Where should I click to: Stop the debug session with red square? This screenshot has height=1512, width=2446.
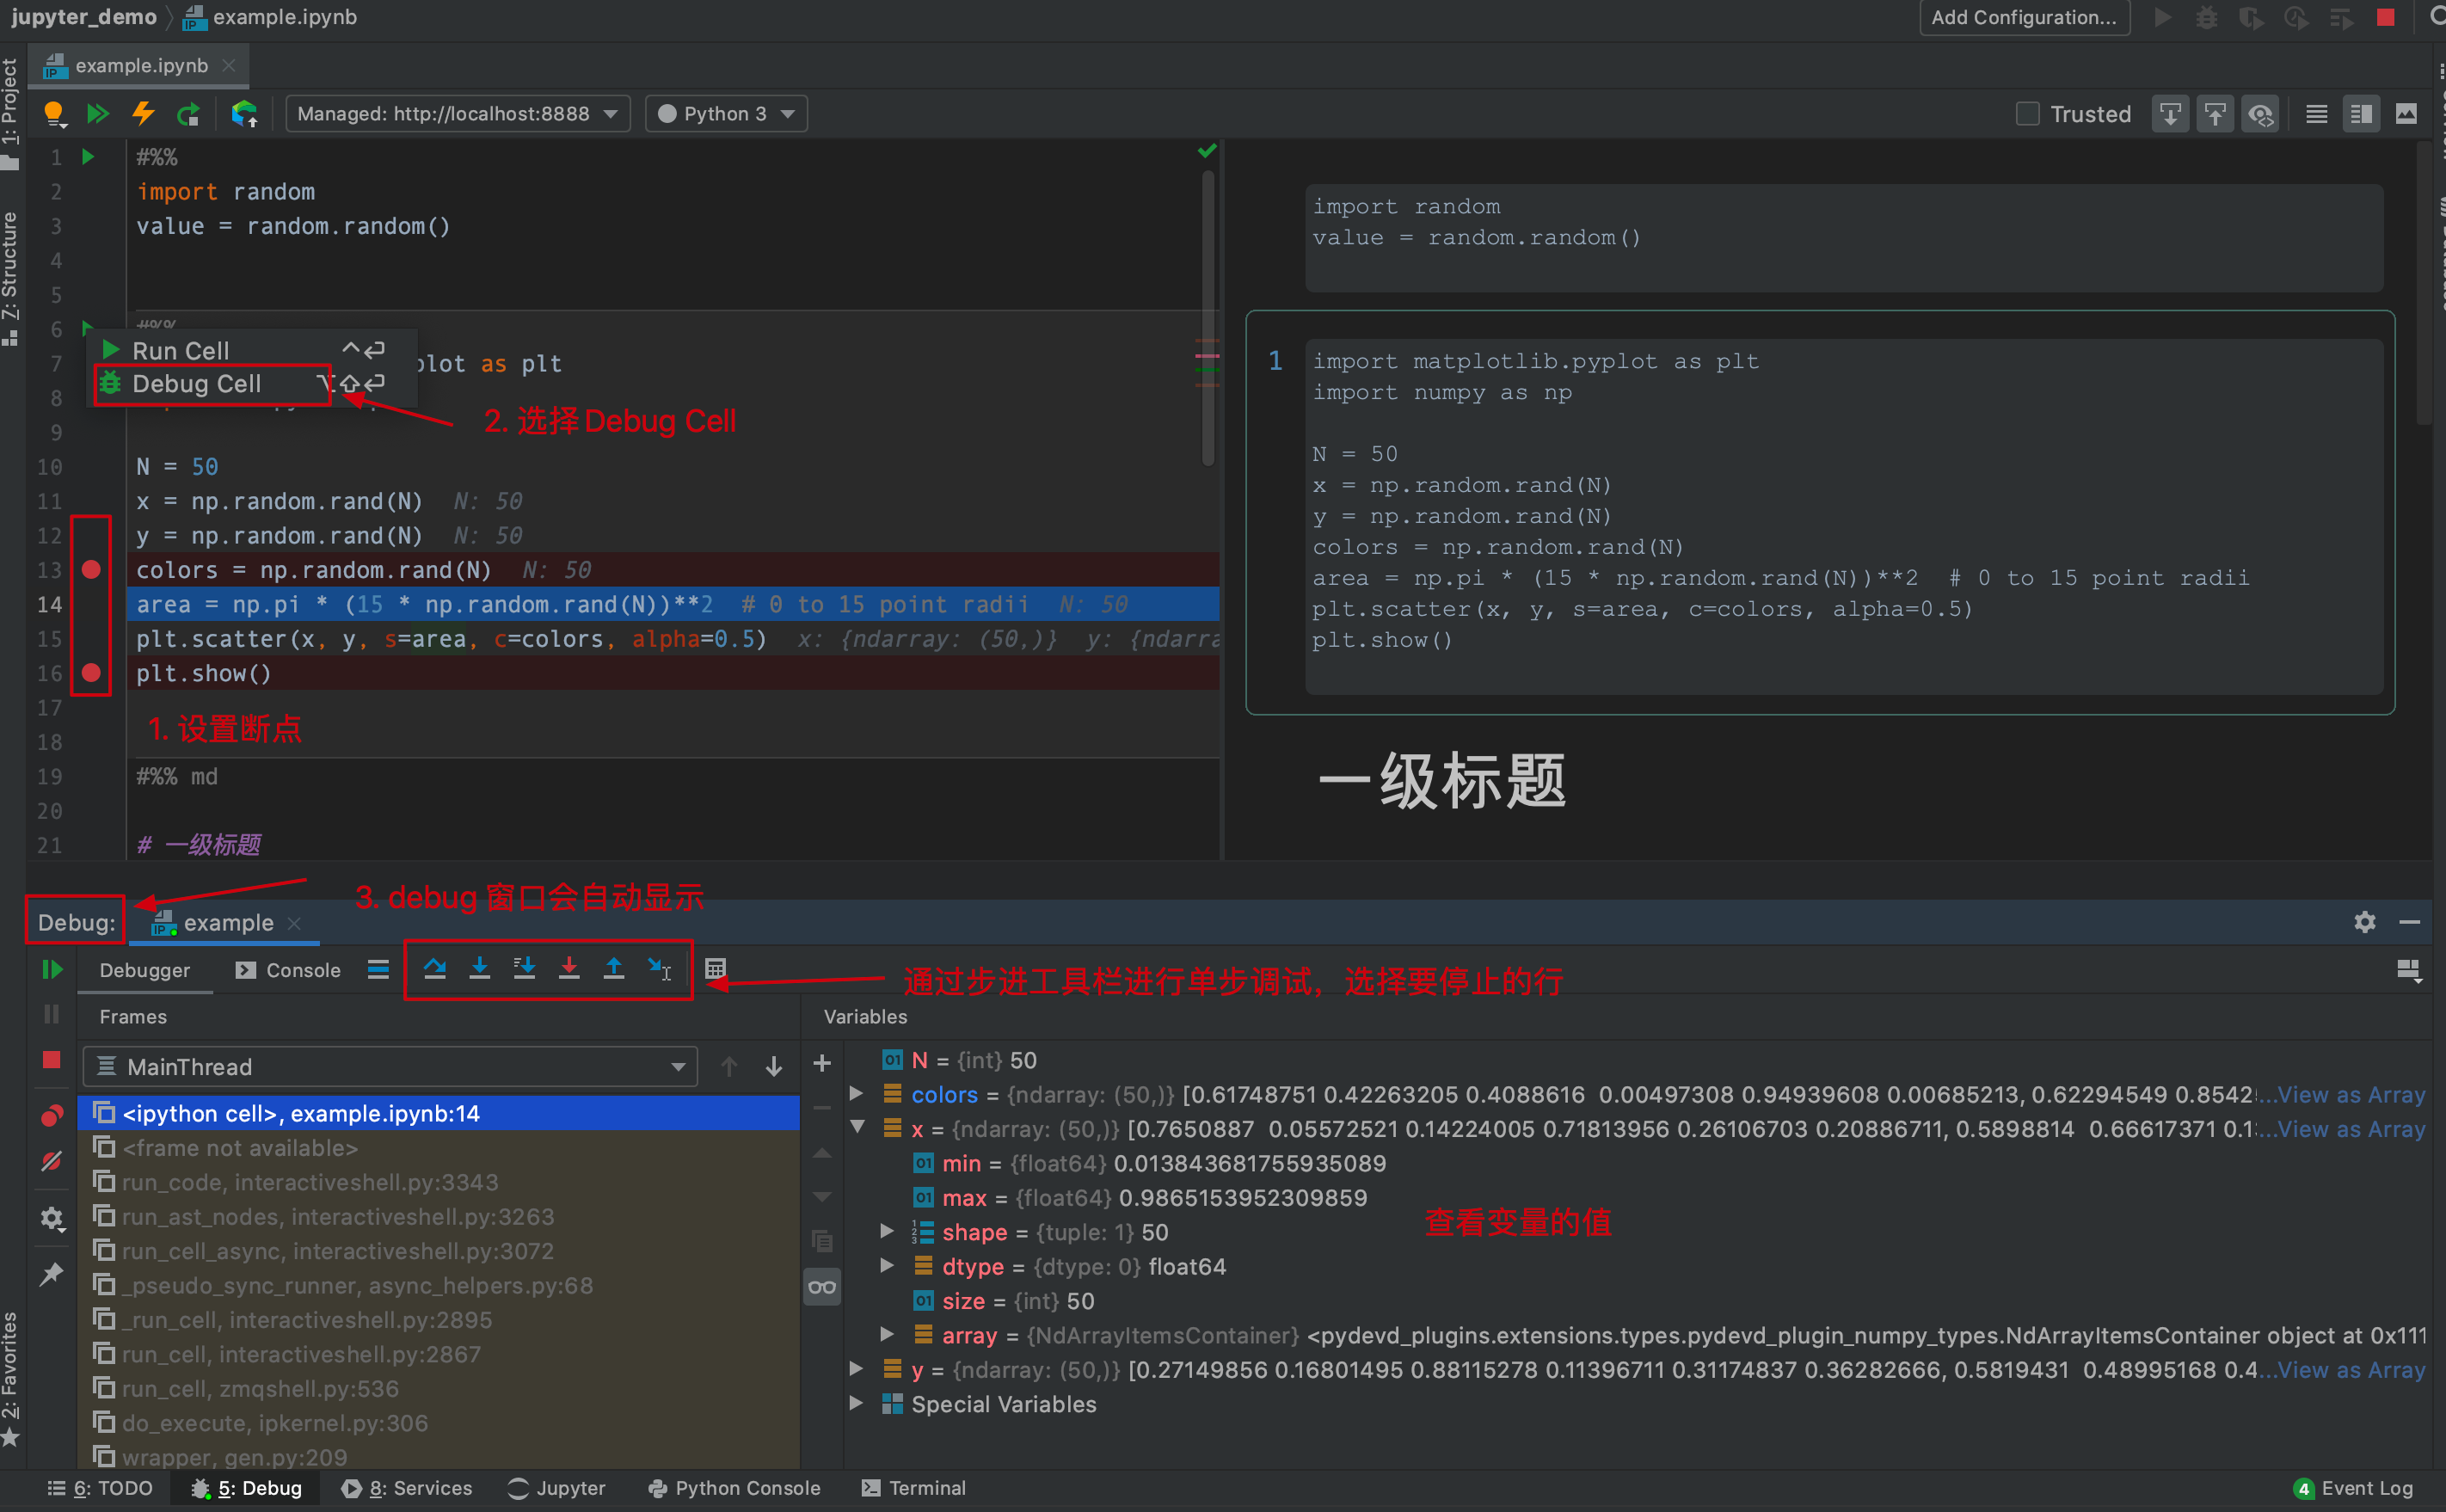52,1059
